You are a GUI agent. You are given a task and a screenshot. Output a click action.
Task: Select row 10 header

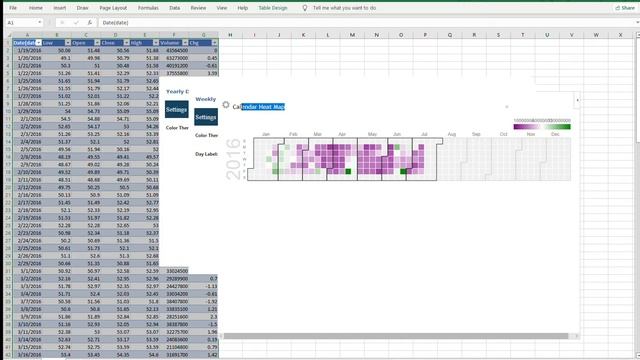pos(8,111)
